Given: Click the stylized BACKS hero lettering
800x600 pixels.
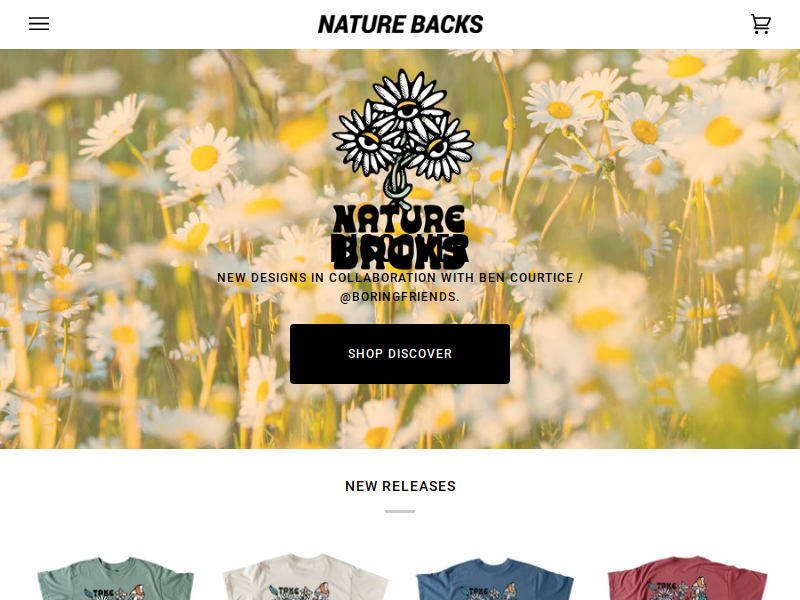Looking at the screenshot, I should click(x=399, y=252).
